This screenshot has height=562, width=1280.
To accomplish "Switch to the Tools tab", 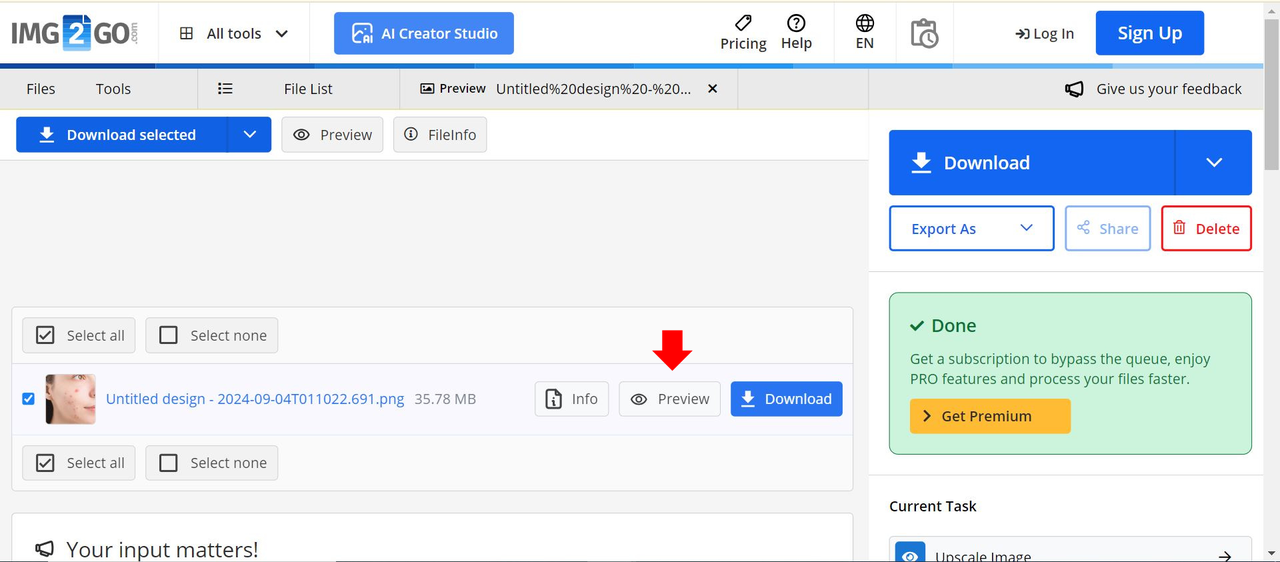I will coord(113,89).
